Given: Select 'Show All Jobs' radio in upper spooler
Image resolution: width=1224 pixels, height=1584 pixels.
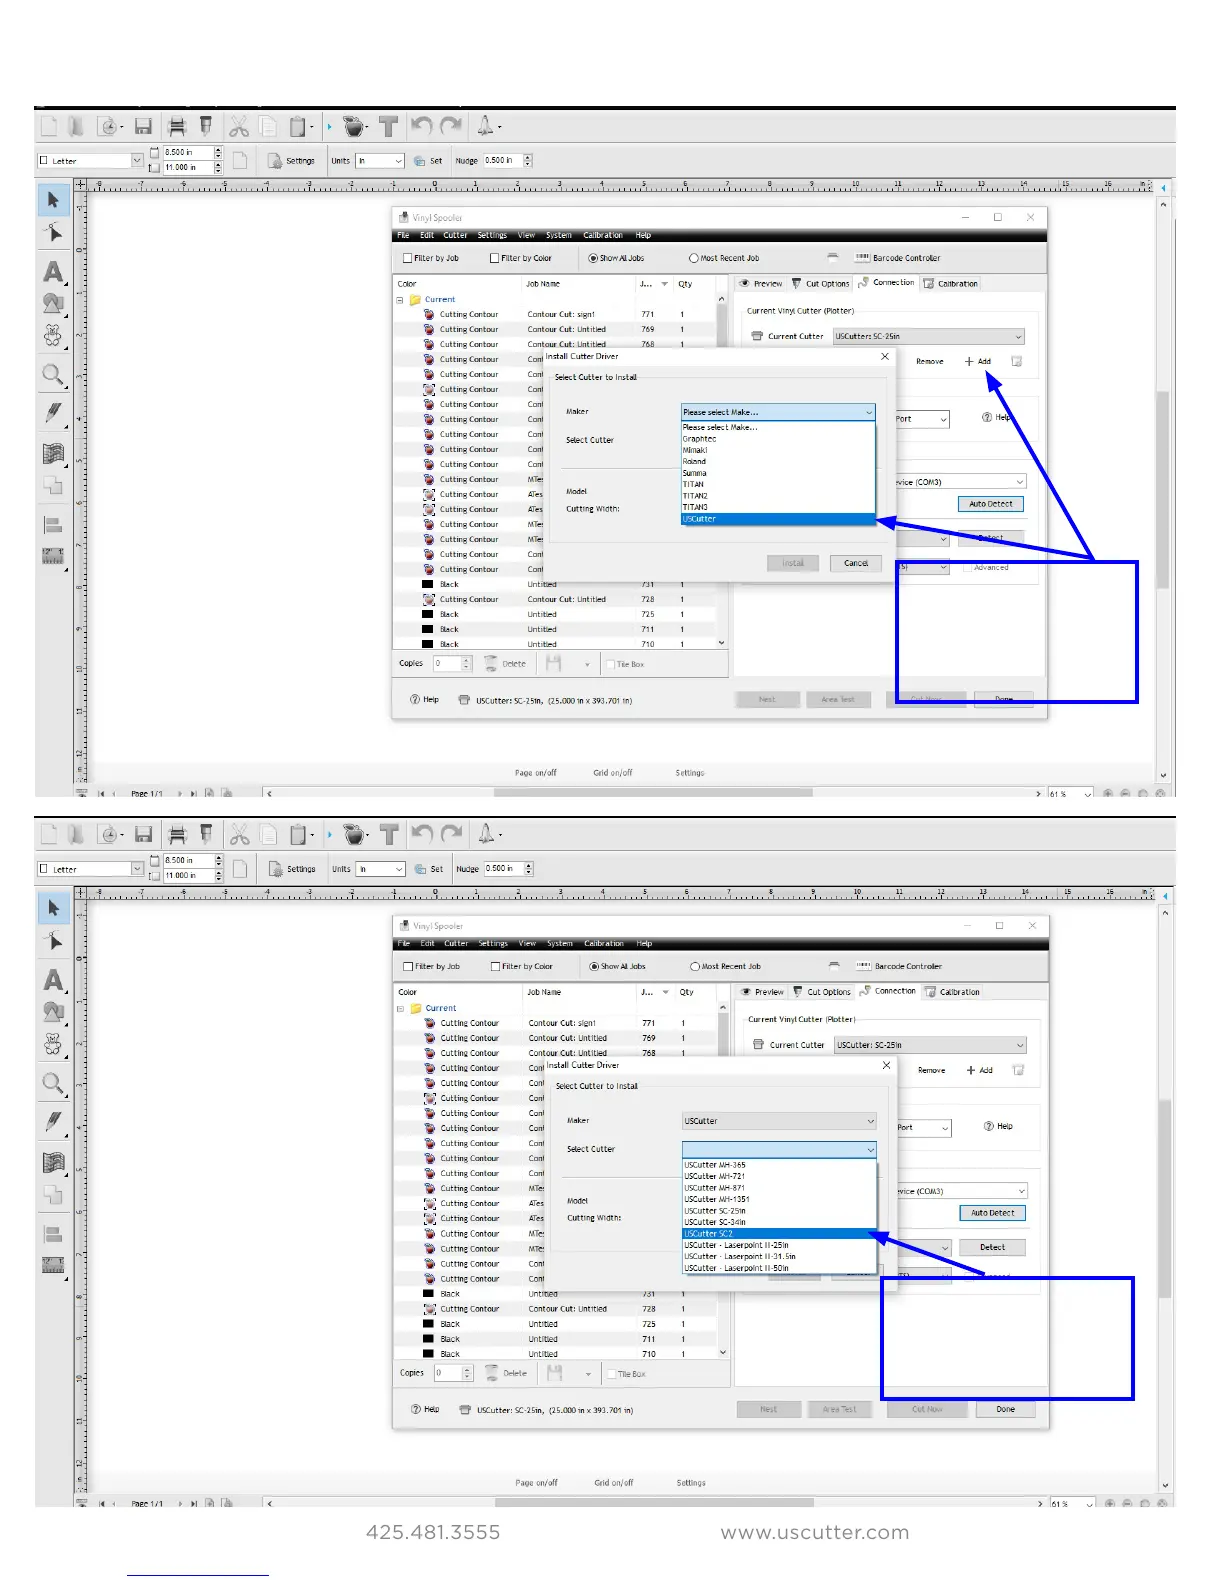Looking at the screenshot, I should (x=594, y=258).
